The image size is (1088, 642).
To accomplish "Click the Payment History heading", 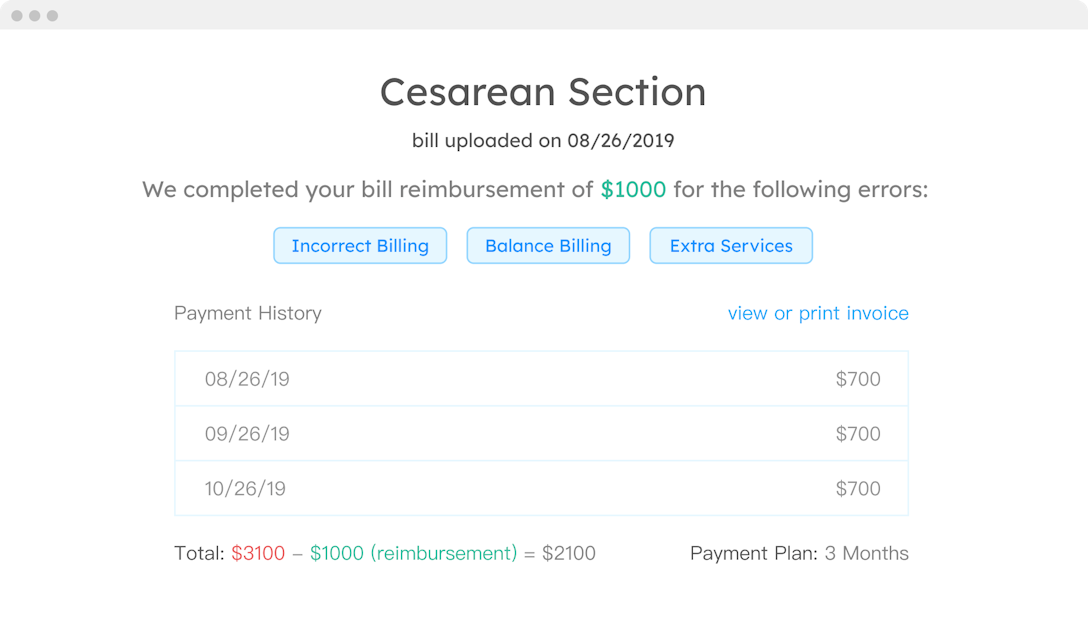I will (x=248, y=313).
